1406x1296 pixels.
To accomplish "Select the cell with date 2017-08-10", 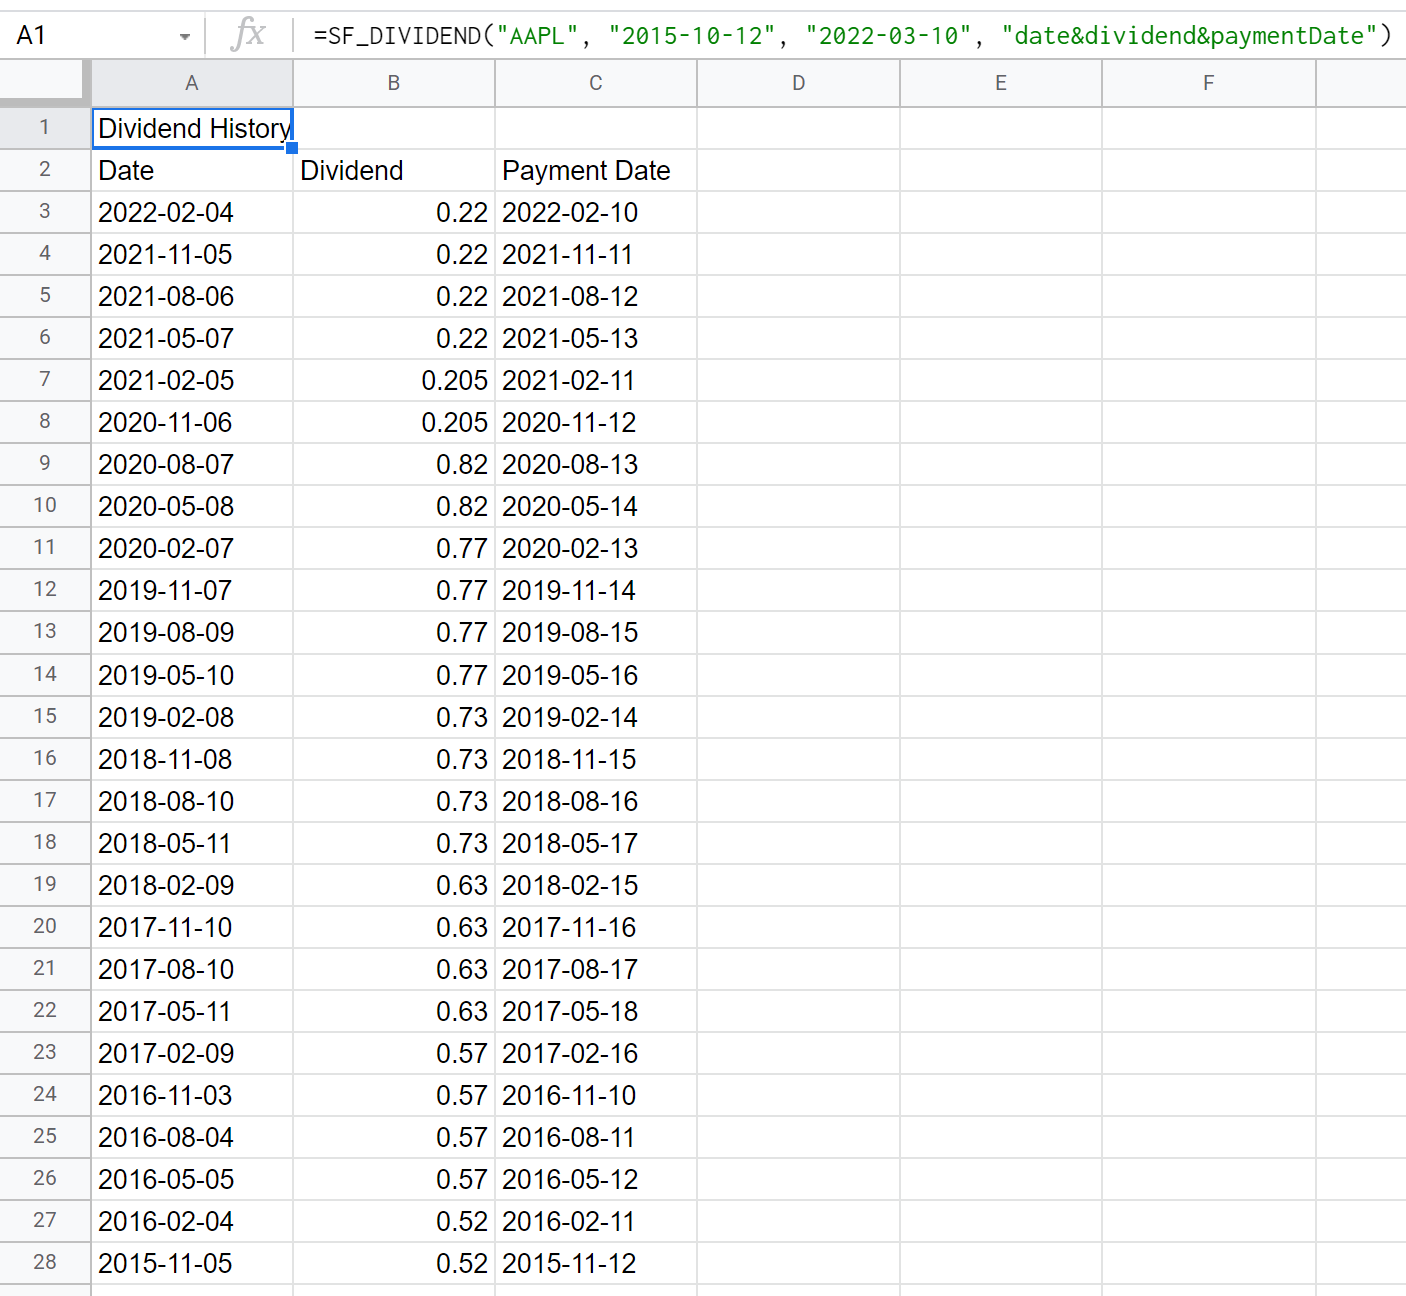I will coord(192,969).
